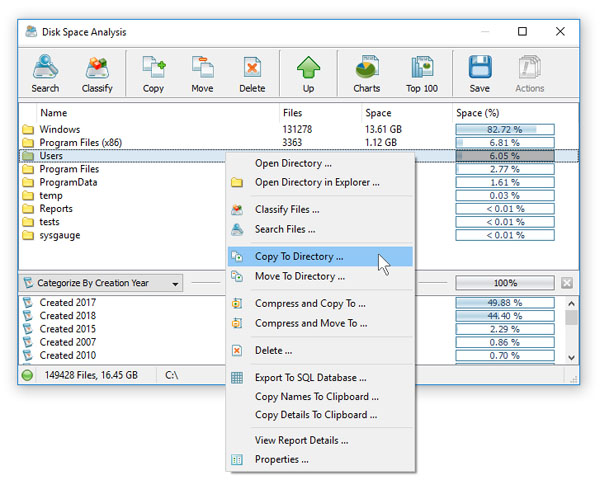
Task: Click category list scrollbar up arrow
Action: (571, 304)
